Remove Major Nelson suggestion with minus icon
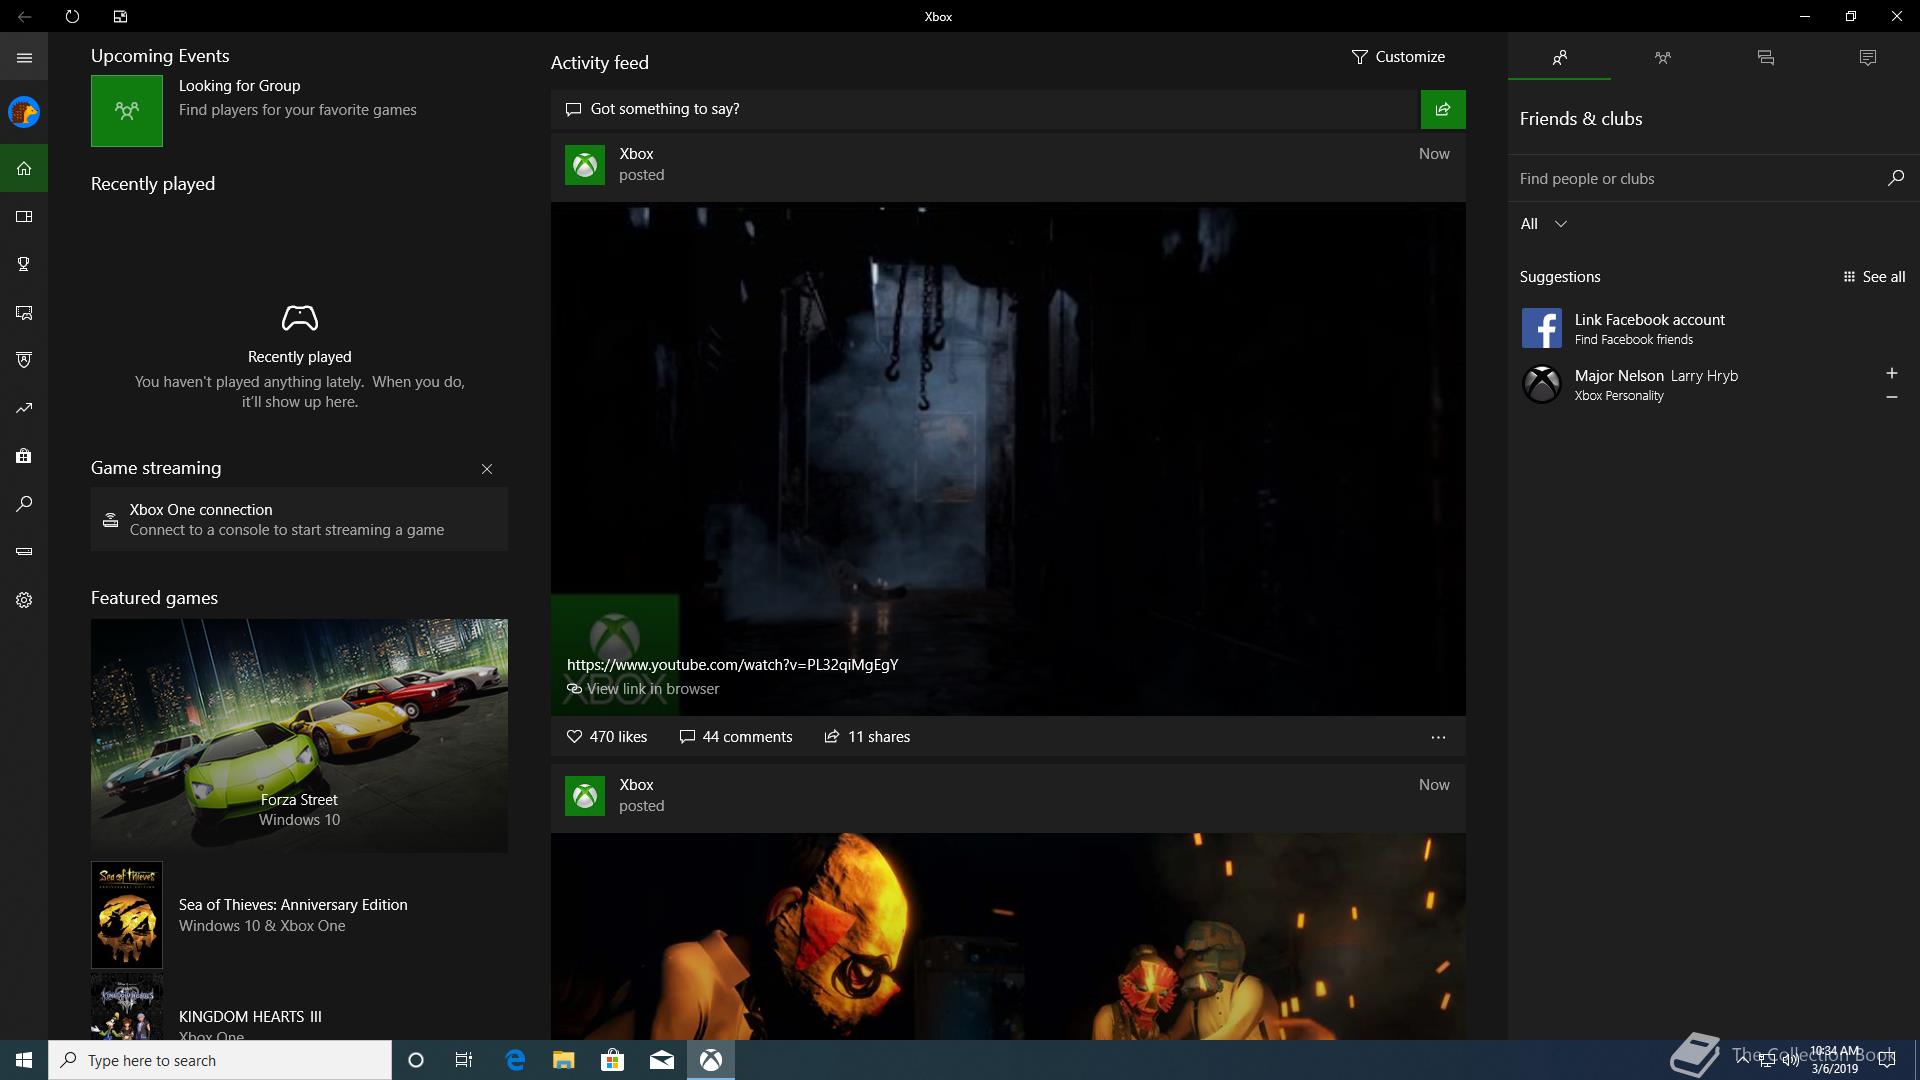 click(1891, 397)
